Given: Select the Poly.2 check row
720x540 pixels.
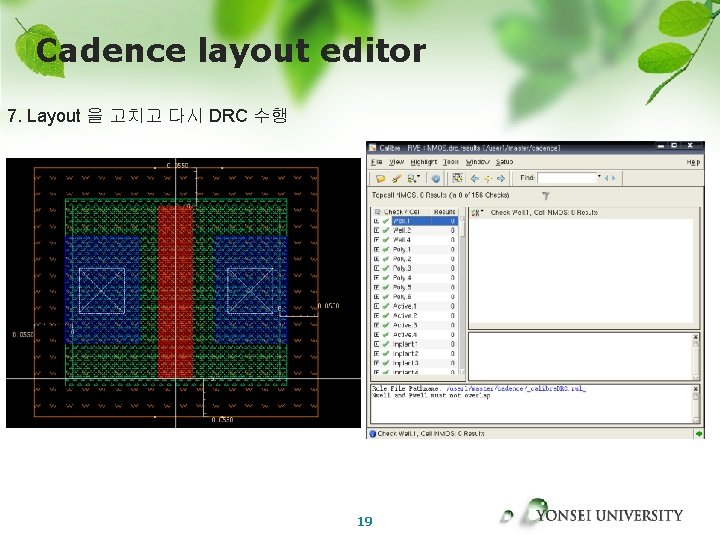Looking at the screenshot, I should pos(415,259).
